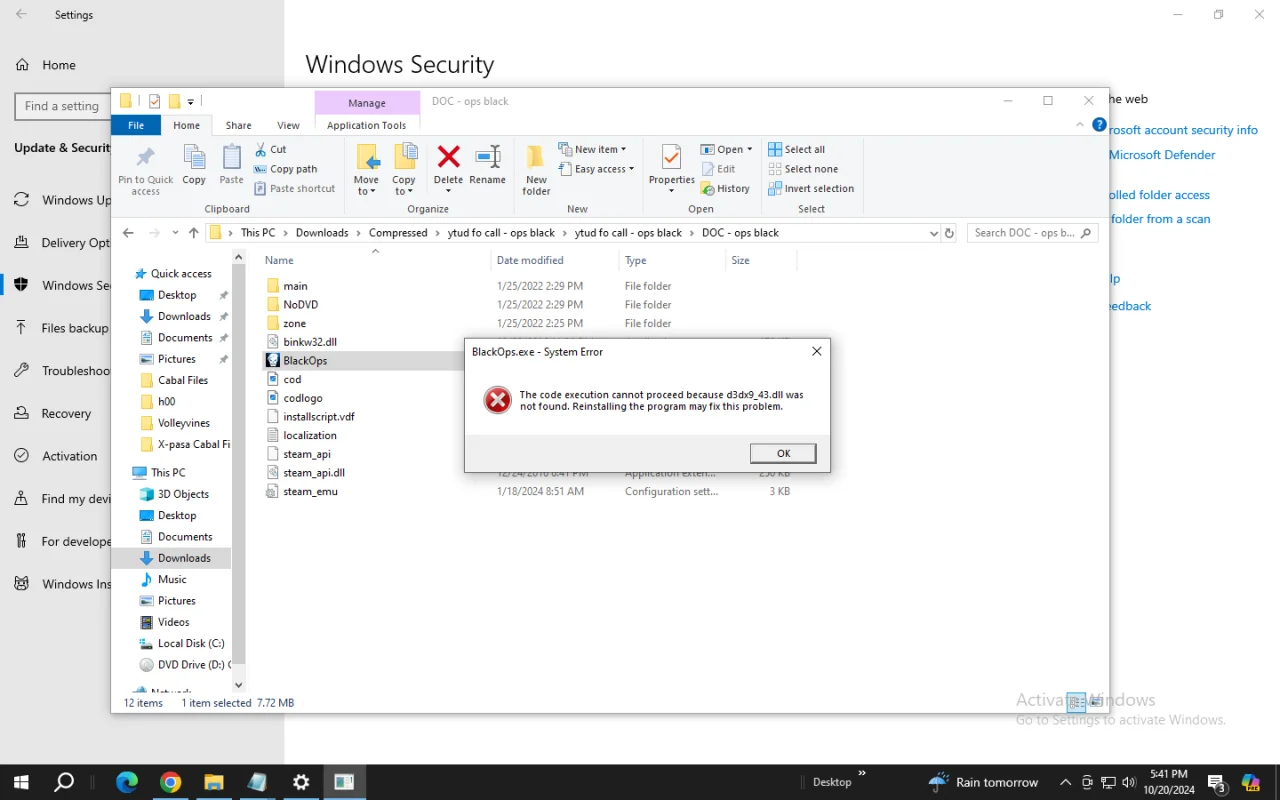The height and width of the screenshot is (800, 1280).
Task: Go back using Explorer's Back arrow
Action: tap(128, 233)
